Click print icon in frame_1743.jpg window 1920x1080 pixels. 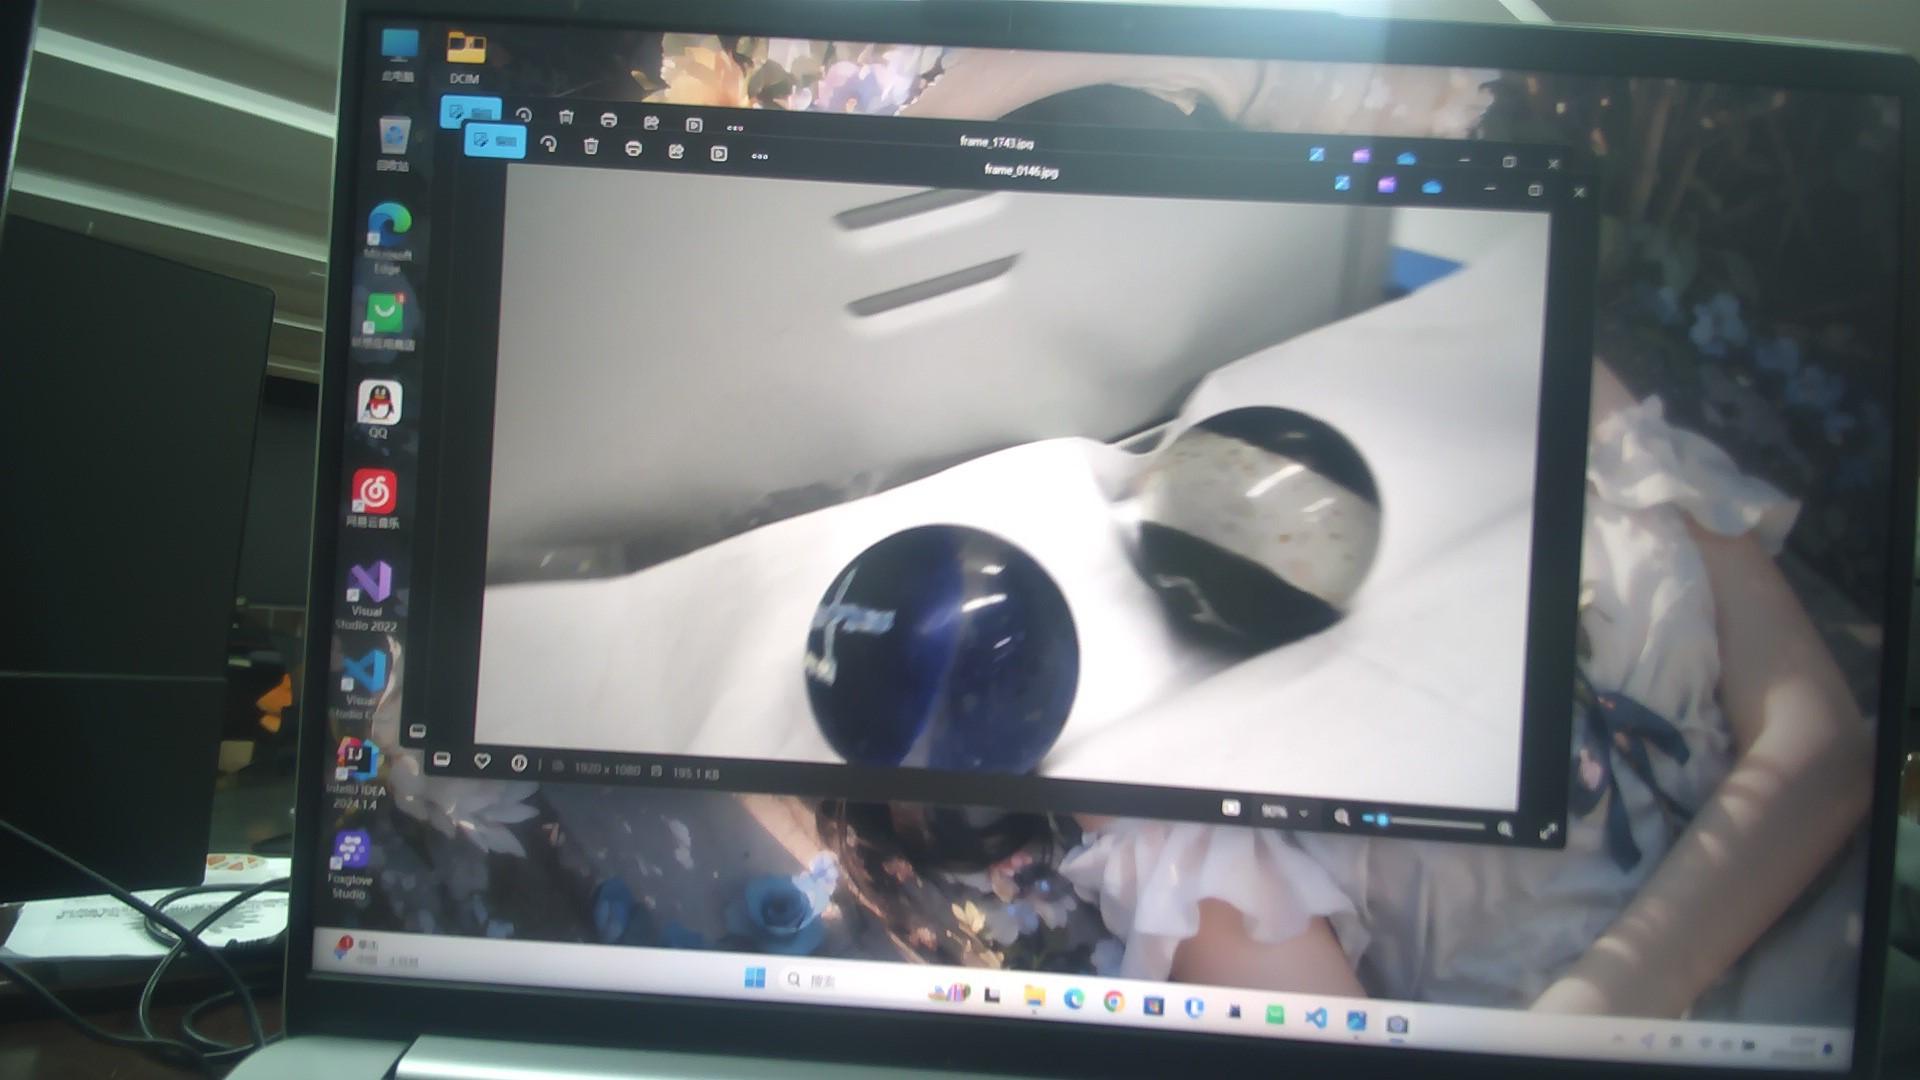point(608,120)
